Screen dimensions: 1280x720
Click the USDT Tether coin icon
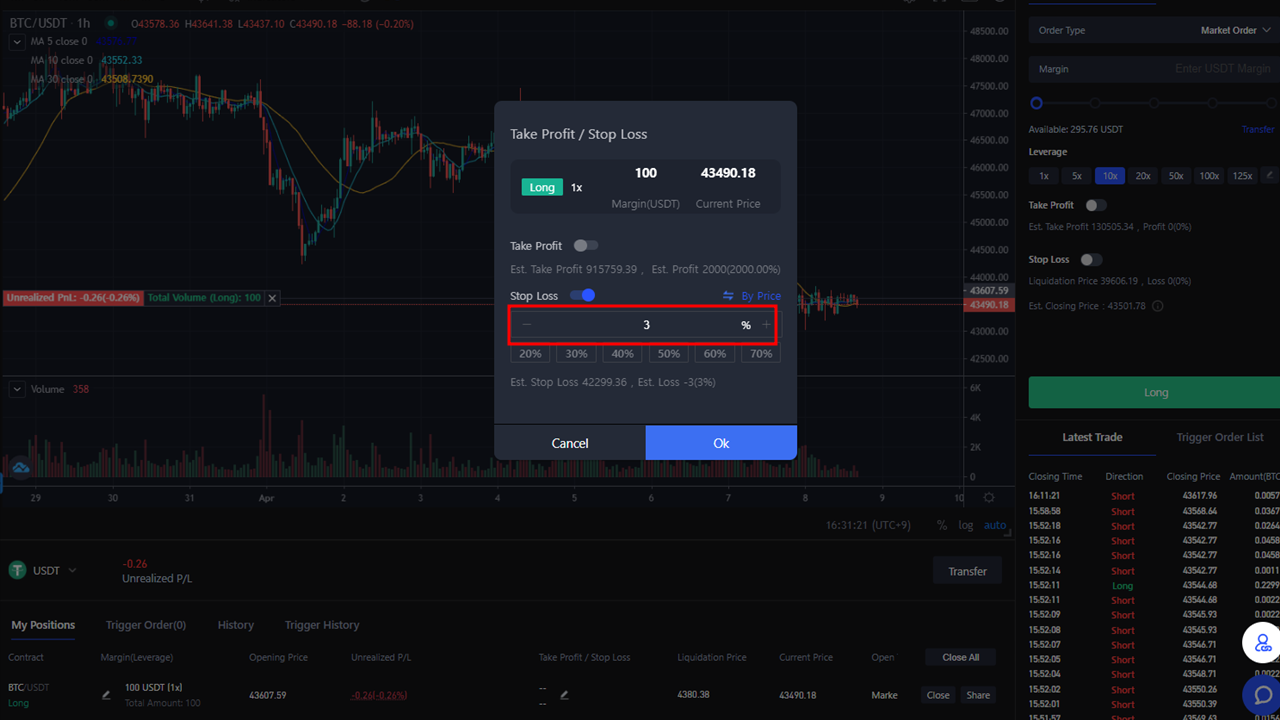(17, 570)
